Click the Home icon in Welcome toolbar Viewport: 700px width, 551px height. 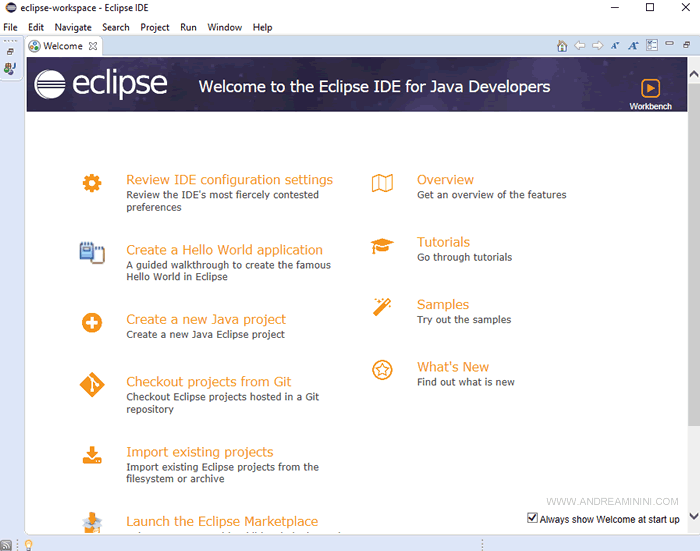[x=562, y=46]
